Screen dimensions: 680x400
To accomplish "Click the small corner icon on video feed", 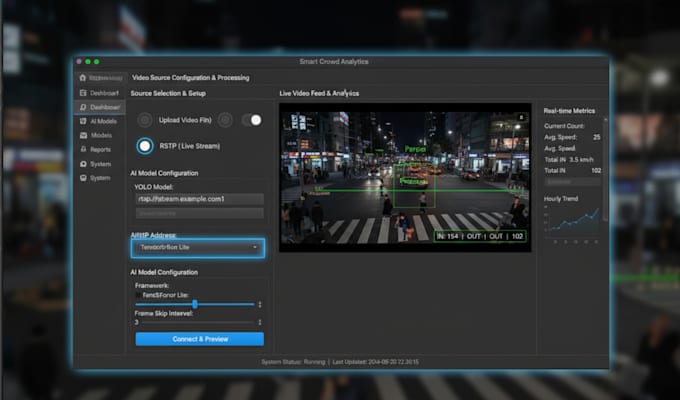I will [x=522, y=117].
